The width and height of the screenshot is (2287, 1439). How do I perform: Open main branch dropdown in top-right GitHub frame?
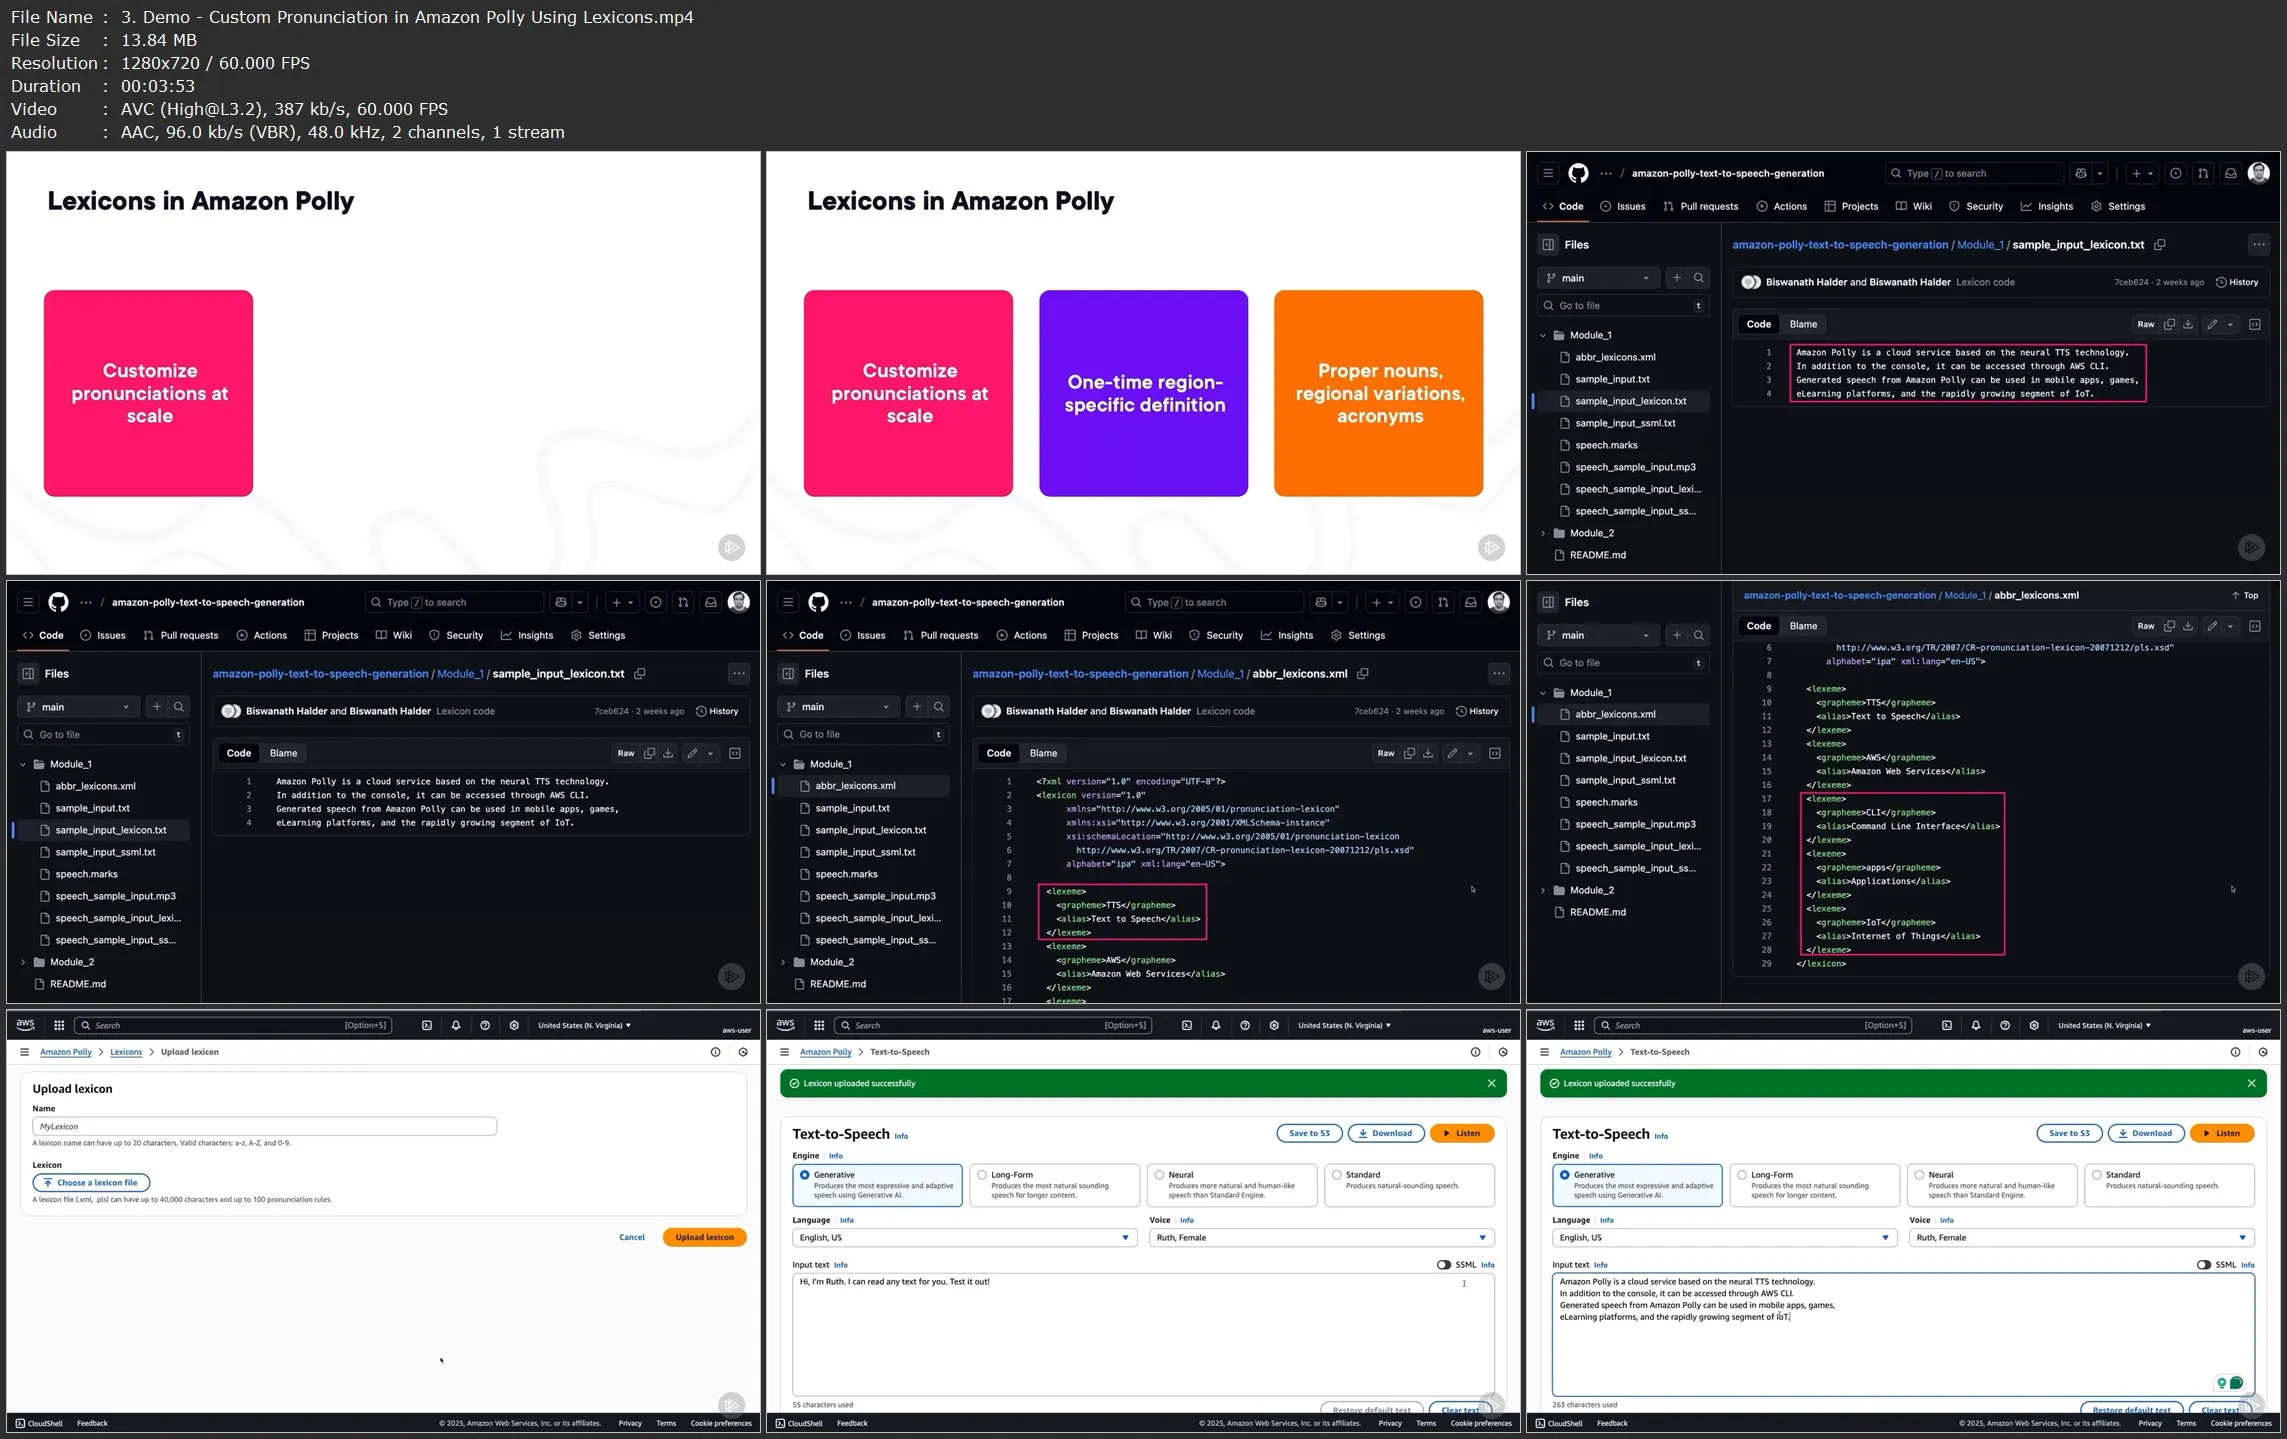pyautogui.click(x=1598, y=278)
